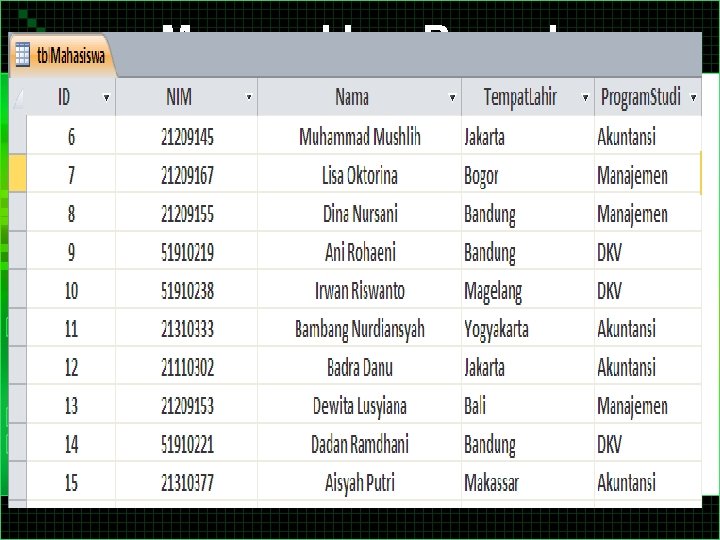This screenshot has width=720, height=540.
Task: Click the name cell Dewita Lusyiana
Action: tap(360, 406)
